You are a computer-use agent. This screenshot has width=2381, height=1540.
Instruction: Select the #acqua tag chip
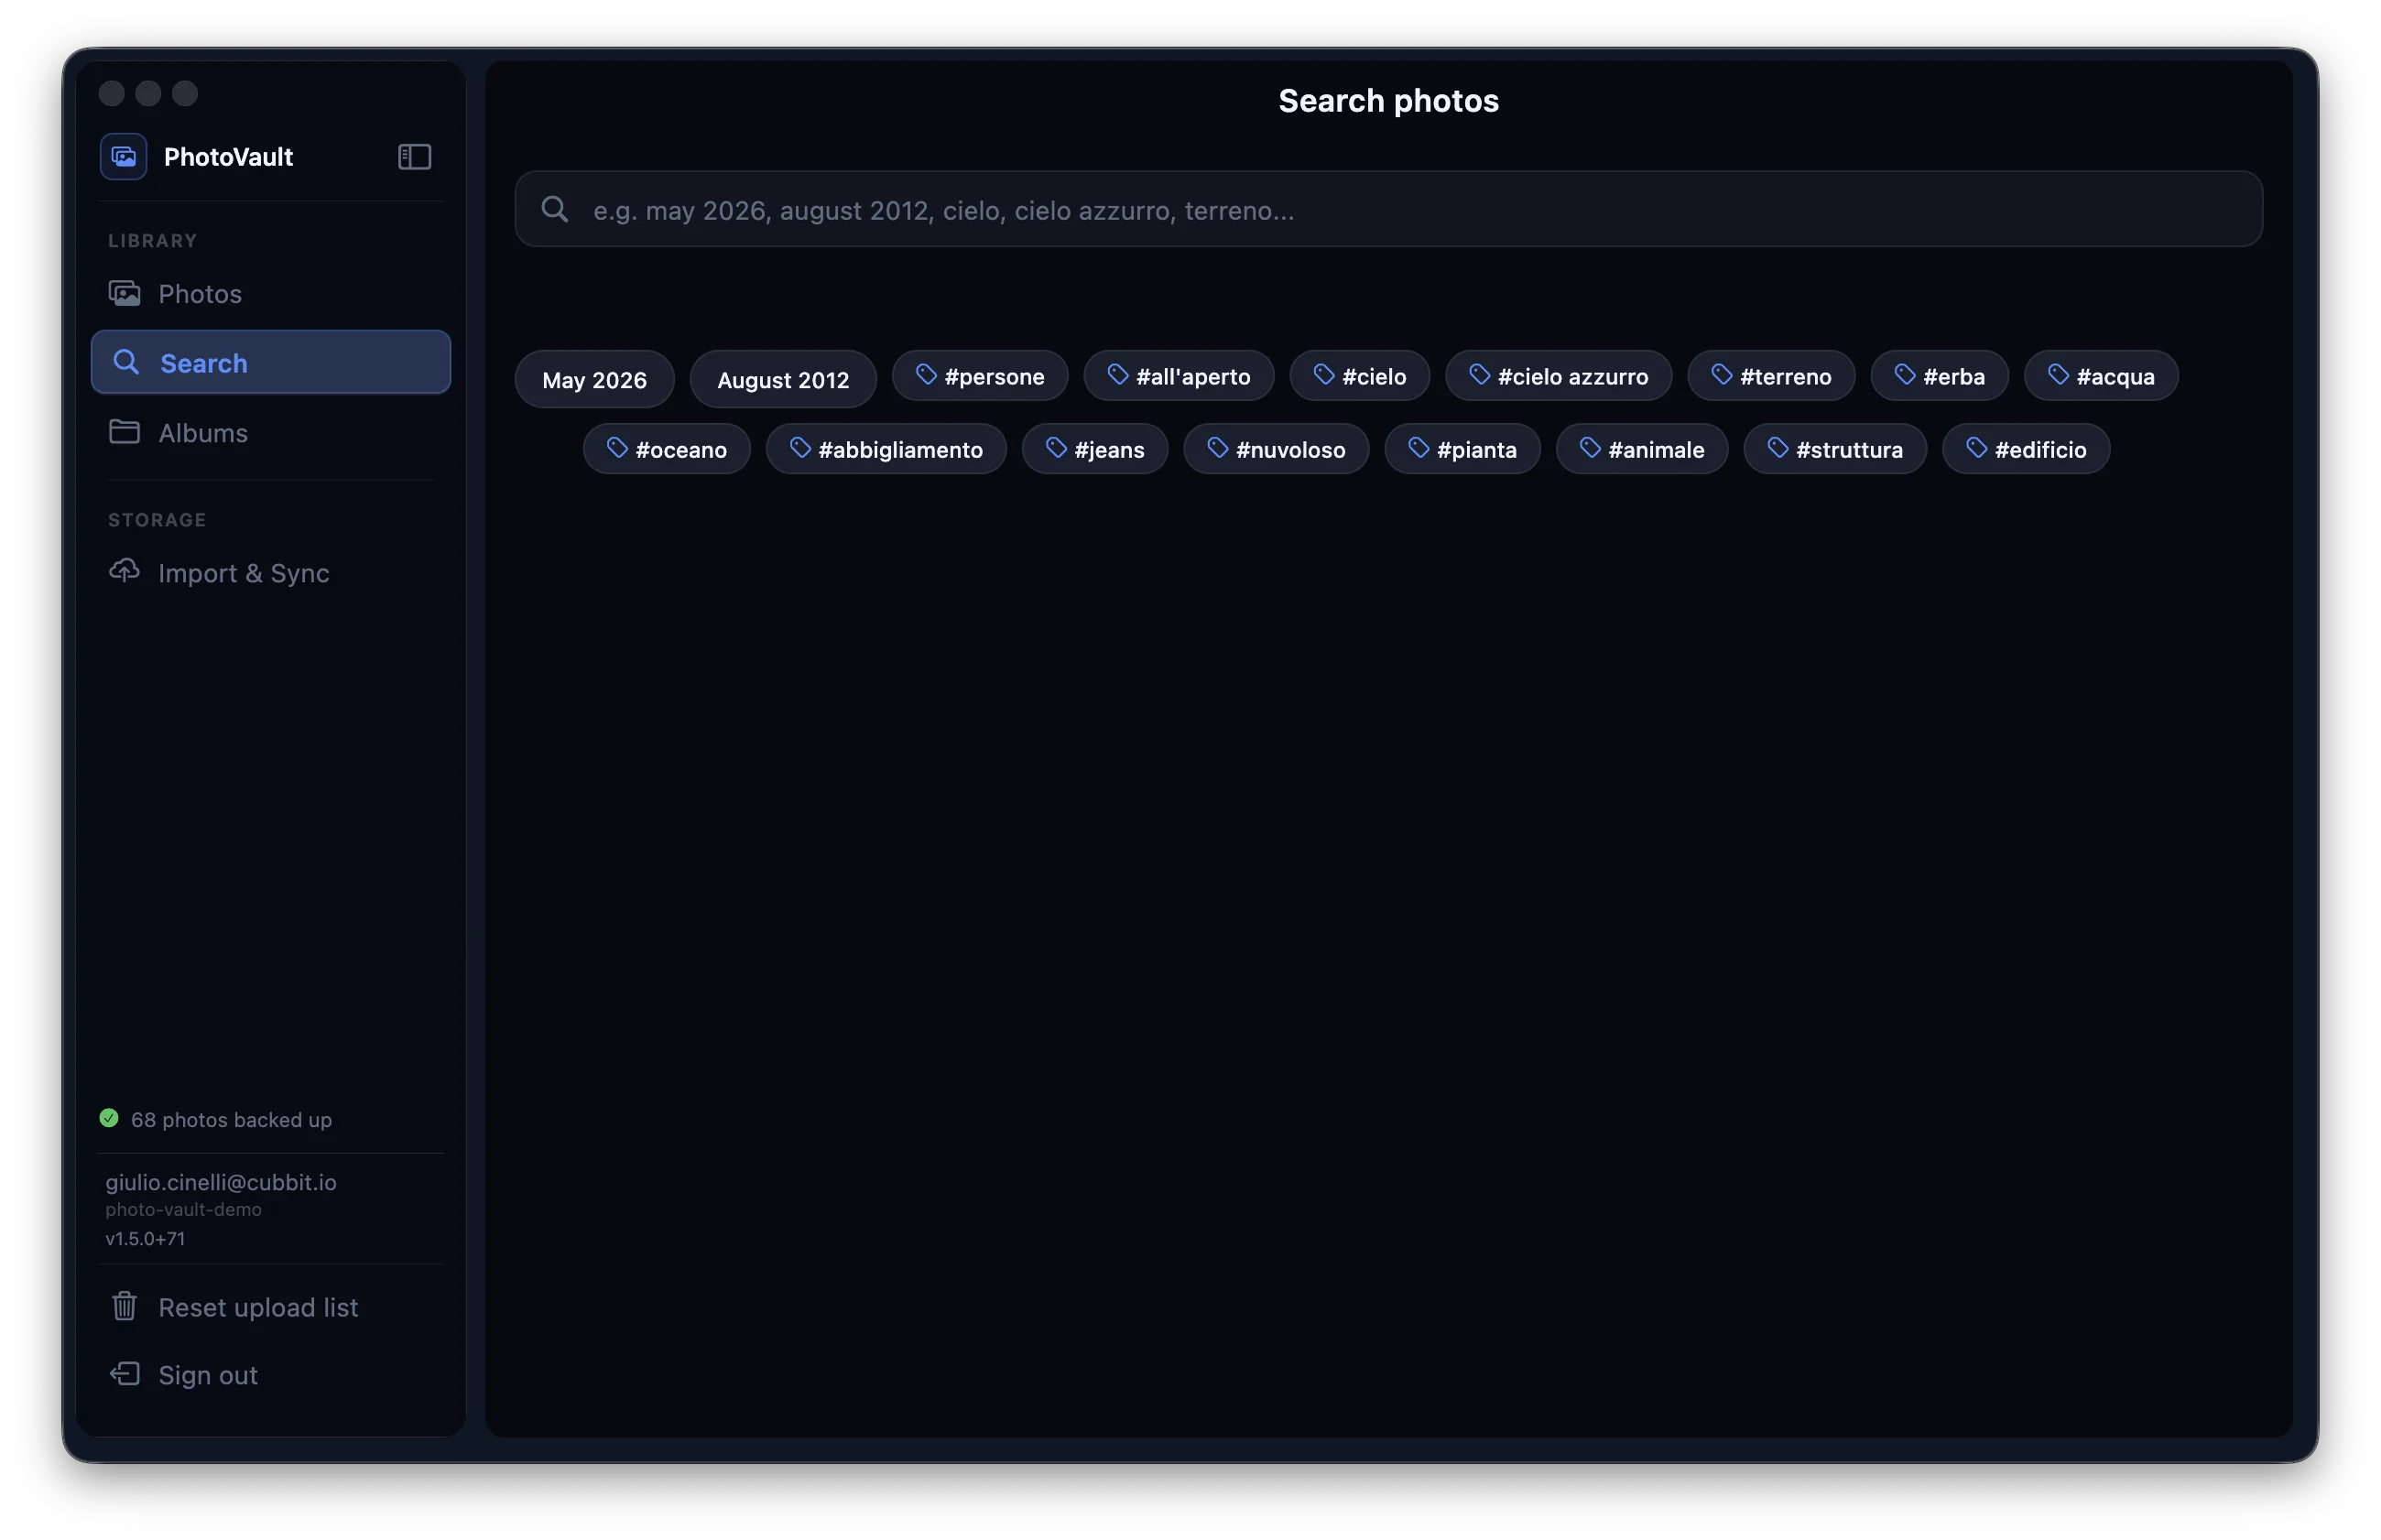2101,375
